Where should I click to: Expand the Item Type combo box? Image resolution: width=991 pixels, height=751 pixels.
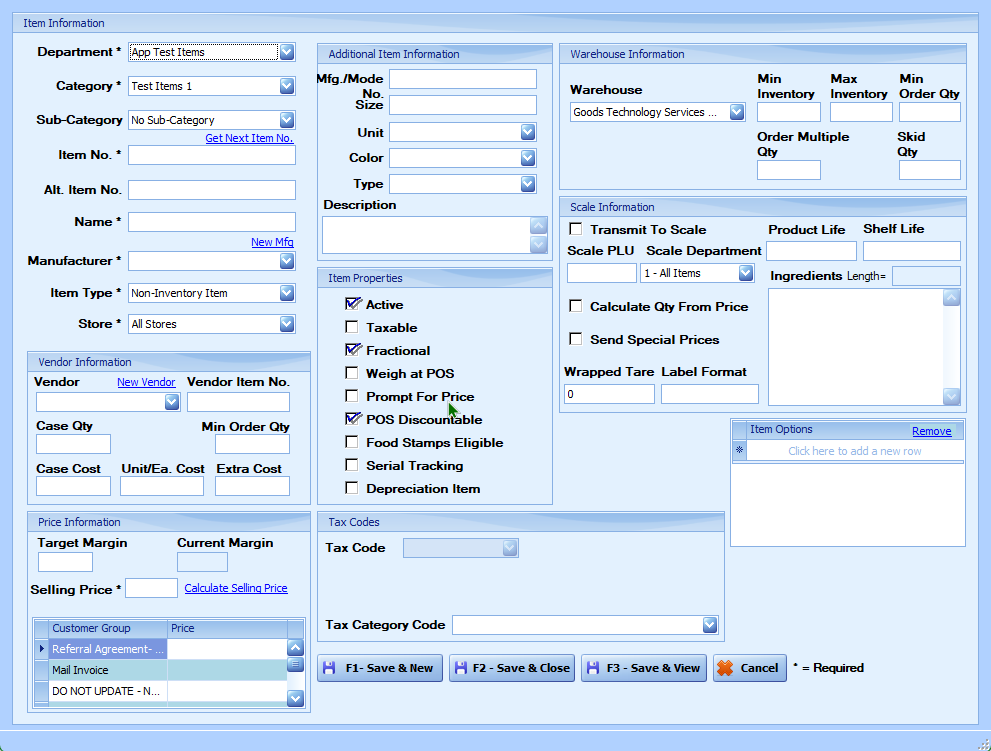(287, 293)
